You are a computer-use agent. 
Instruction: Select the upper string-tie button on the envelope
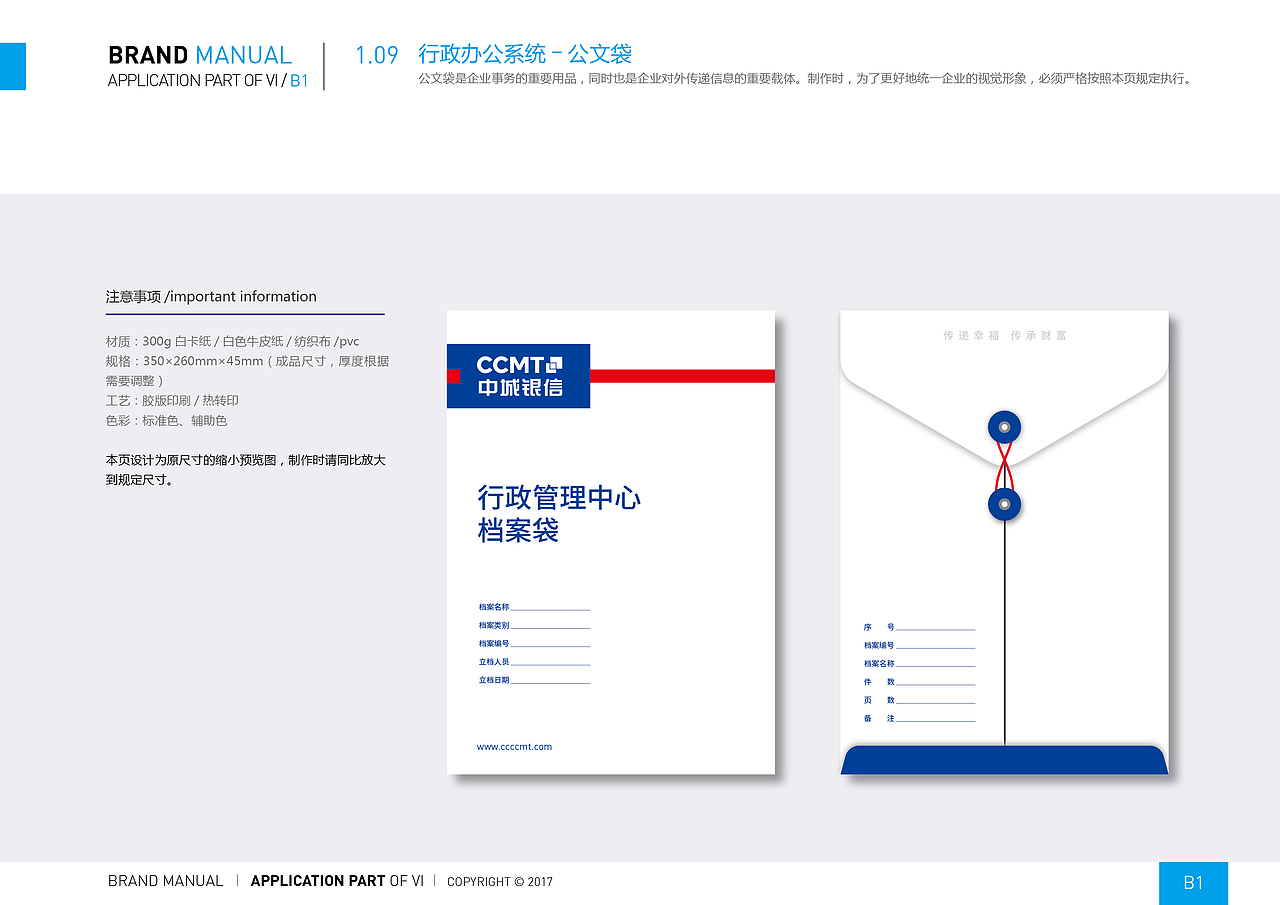(x=1004, y=427)
